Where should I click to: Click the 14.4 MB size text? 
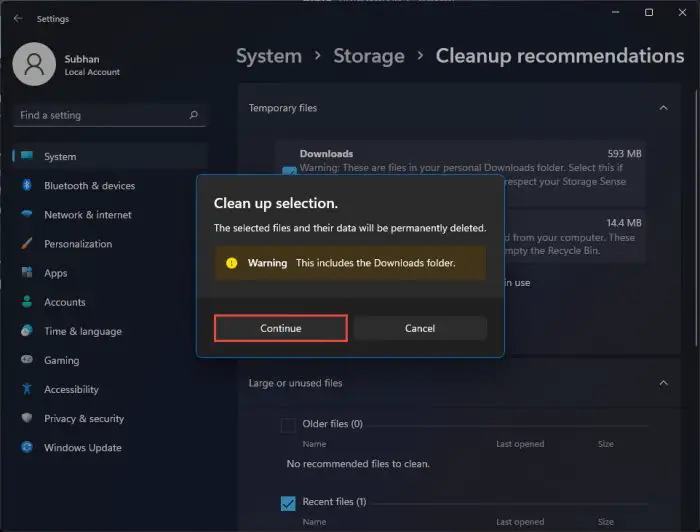624,223
